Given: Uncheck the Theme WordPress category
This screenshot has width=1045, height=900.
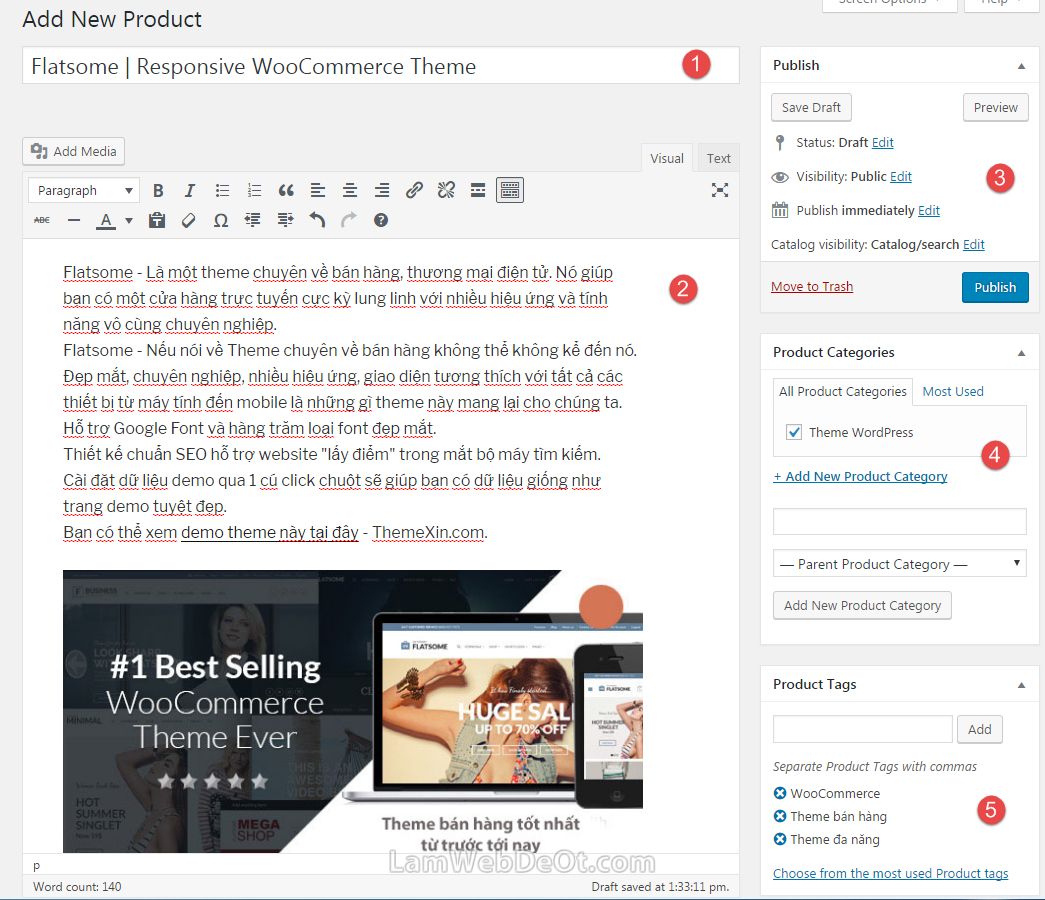Looking at the screenshot, I should click(794, 432).
